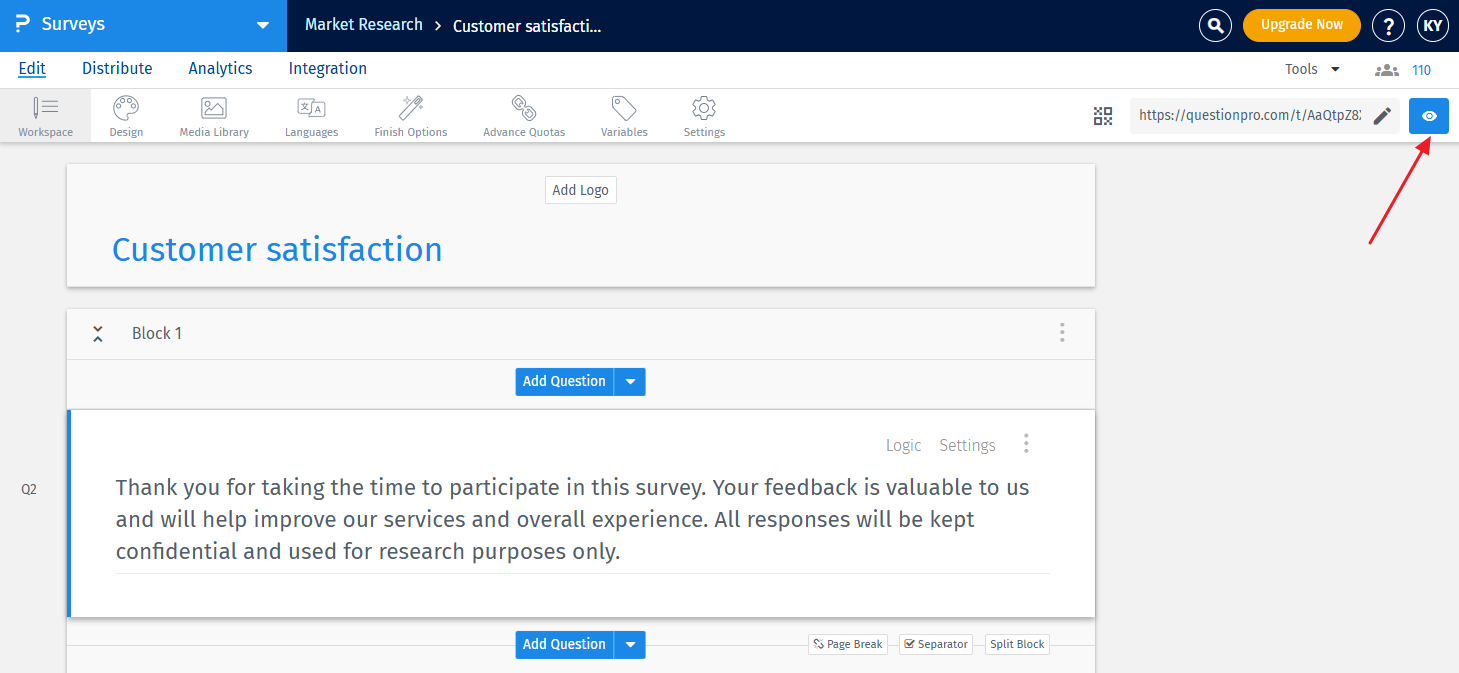
Task: Open Block 1 three-dot menu
Action: (x=1062, y=332)
